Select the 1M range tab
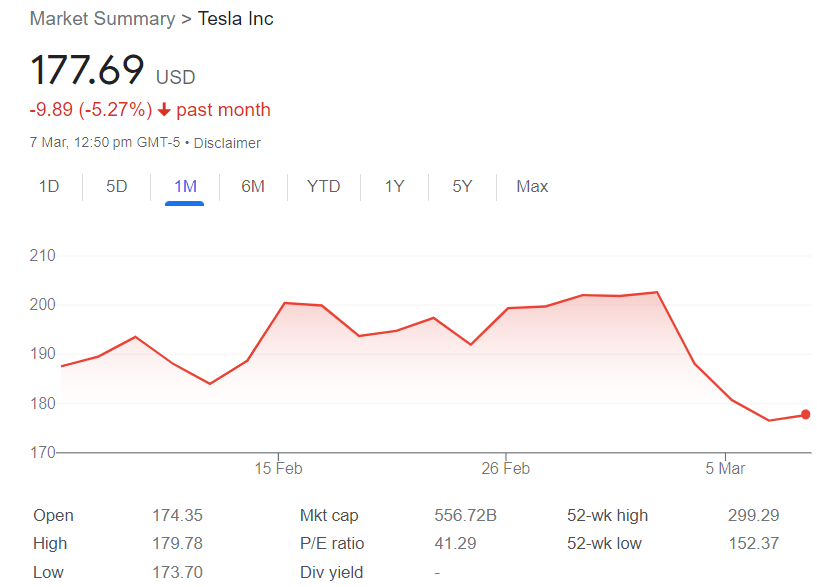This screenshot has height=587, width=817. [185, 186]
